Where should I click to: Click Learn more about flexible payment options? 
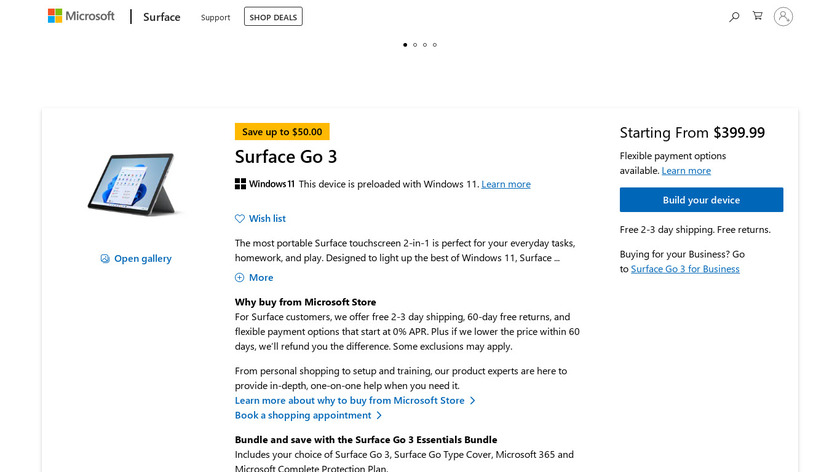tap(686, 171)
